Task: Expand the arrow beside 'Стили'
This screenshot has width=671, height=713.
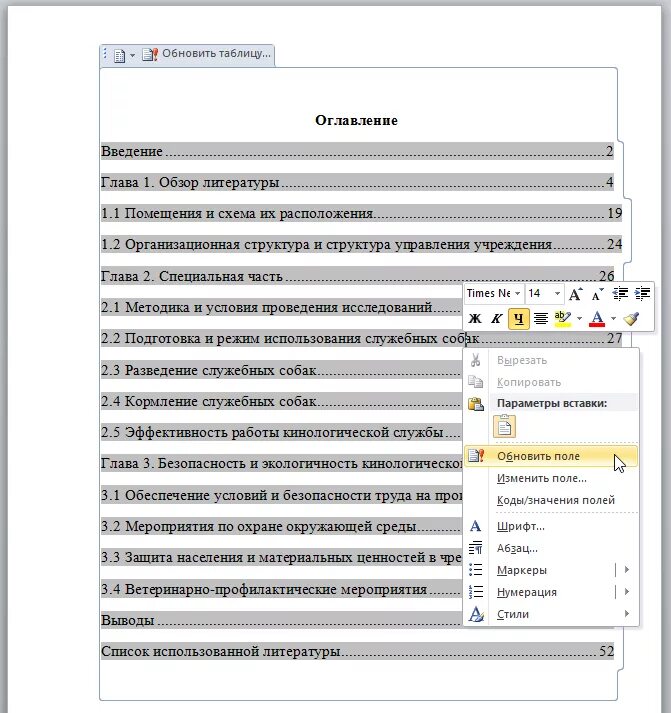Action: coord(627,613)
